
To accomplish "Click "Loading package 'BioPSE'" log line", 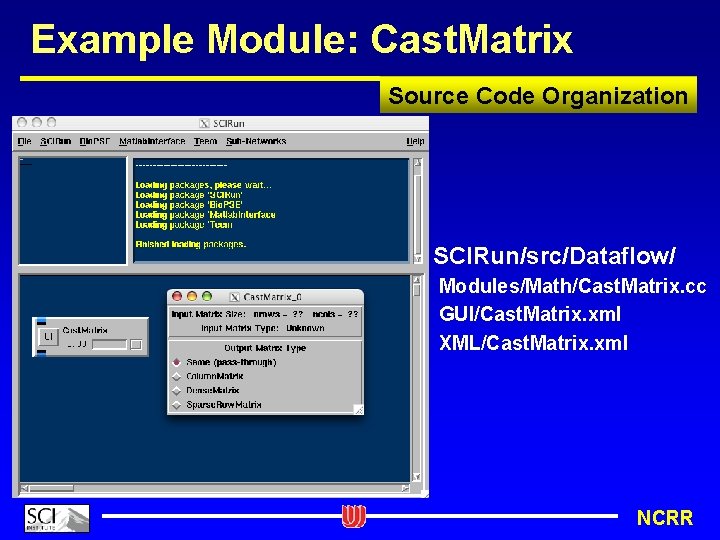I will pyautogui.click(x=189, y=205).
